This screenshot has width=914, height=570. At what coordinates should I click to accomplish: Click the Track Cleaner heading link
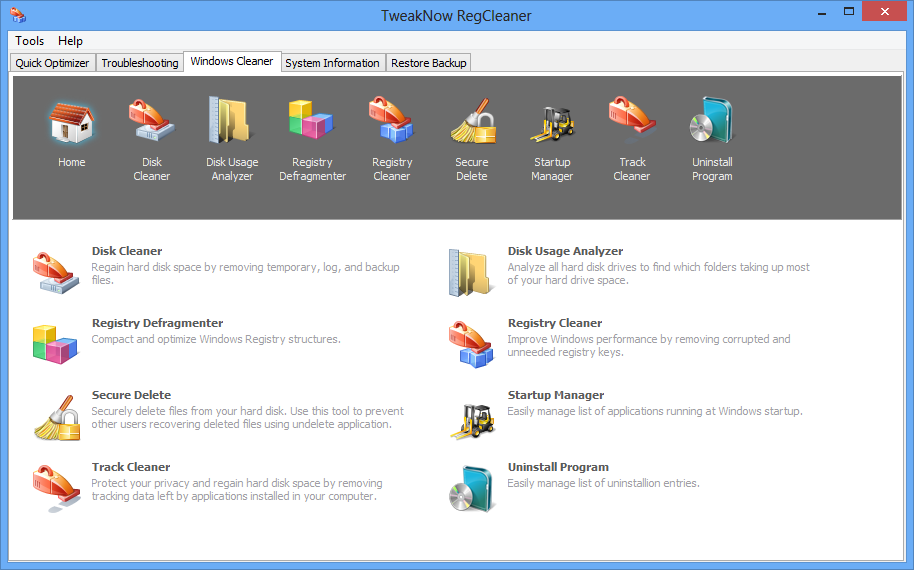pos(131,467)
